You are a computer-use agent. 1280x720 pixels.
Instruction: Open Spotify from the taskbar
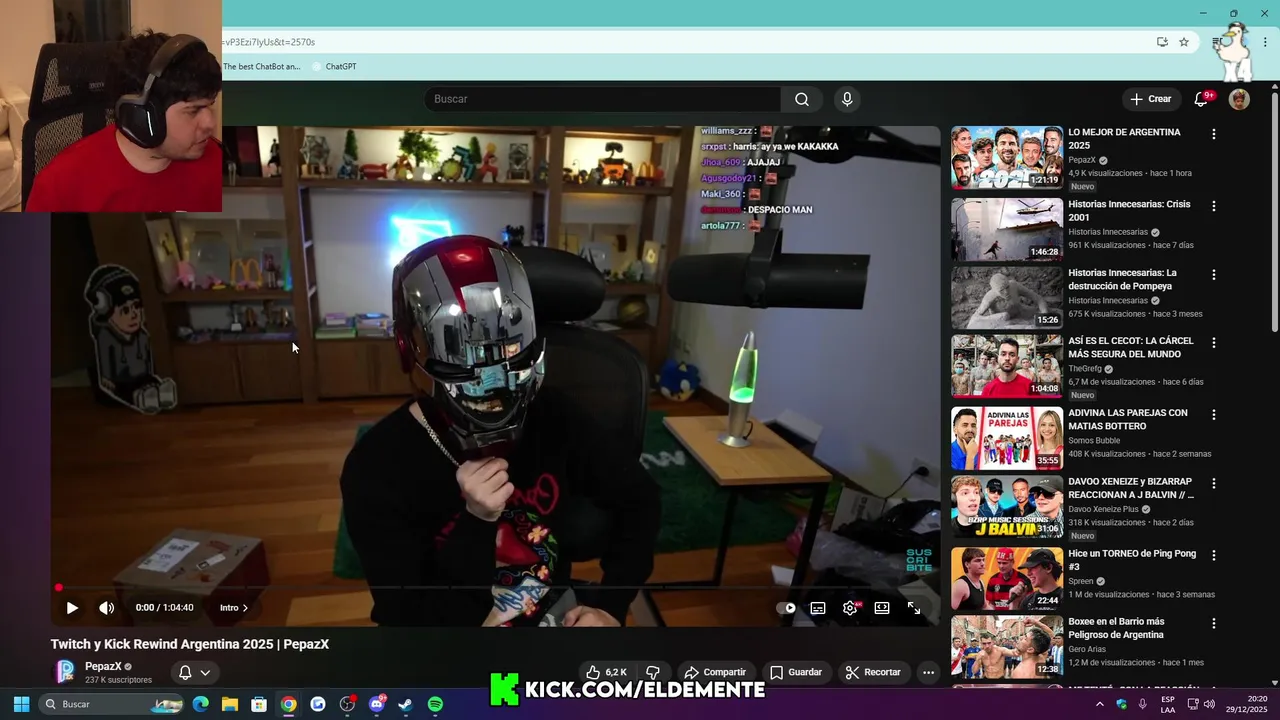(x=435, y=704)
